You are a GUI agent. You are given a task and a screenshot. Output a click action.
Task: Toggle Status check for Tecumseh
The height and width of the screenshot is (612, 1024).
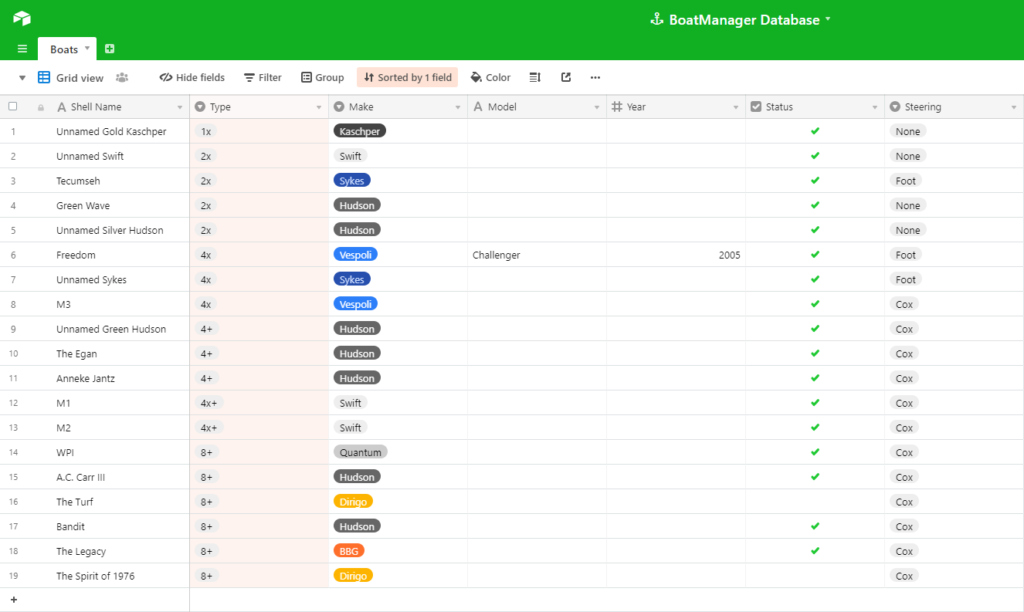pos(815,180)
